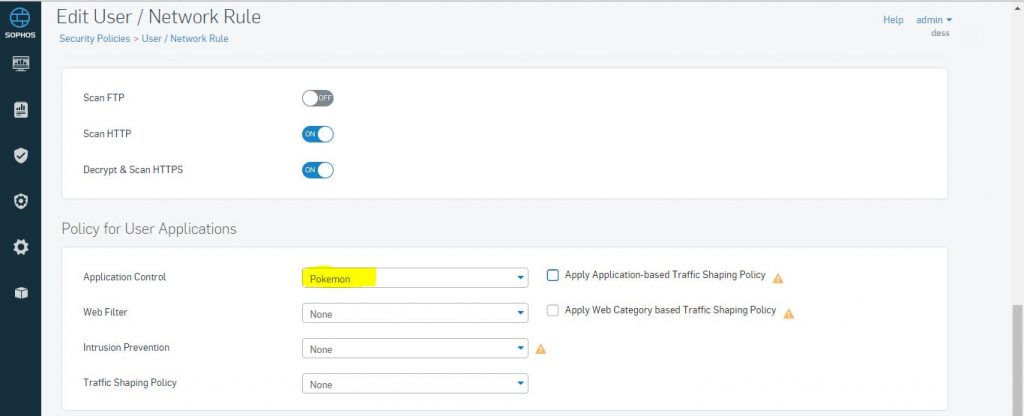Open the shield gear sidebar icon

[x=21, y=201]
